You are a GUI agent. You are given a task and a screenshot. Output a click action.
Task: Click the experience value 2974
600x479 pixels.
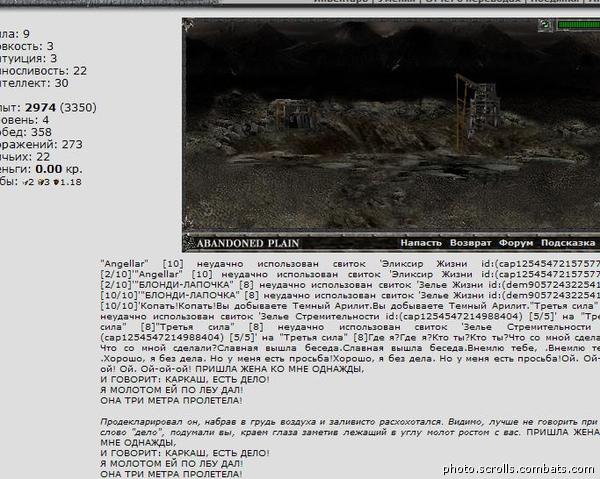(x=41, y=108)
